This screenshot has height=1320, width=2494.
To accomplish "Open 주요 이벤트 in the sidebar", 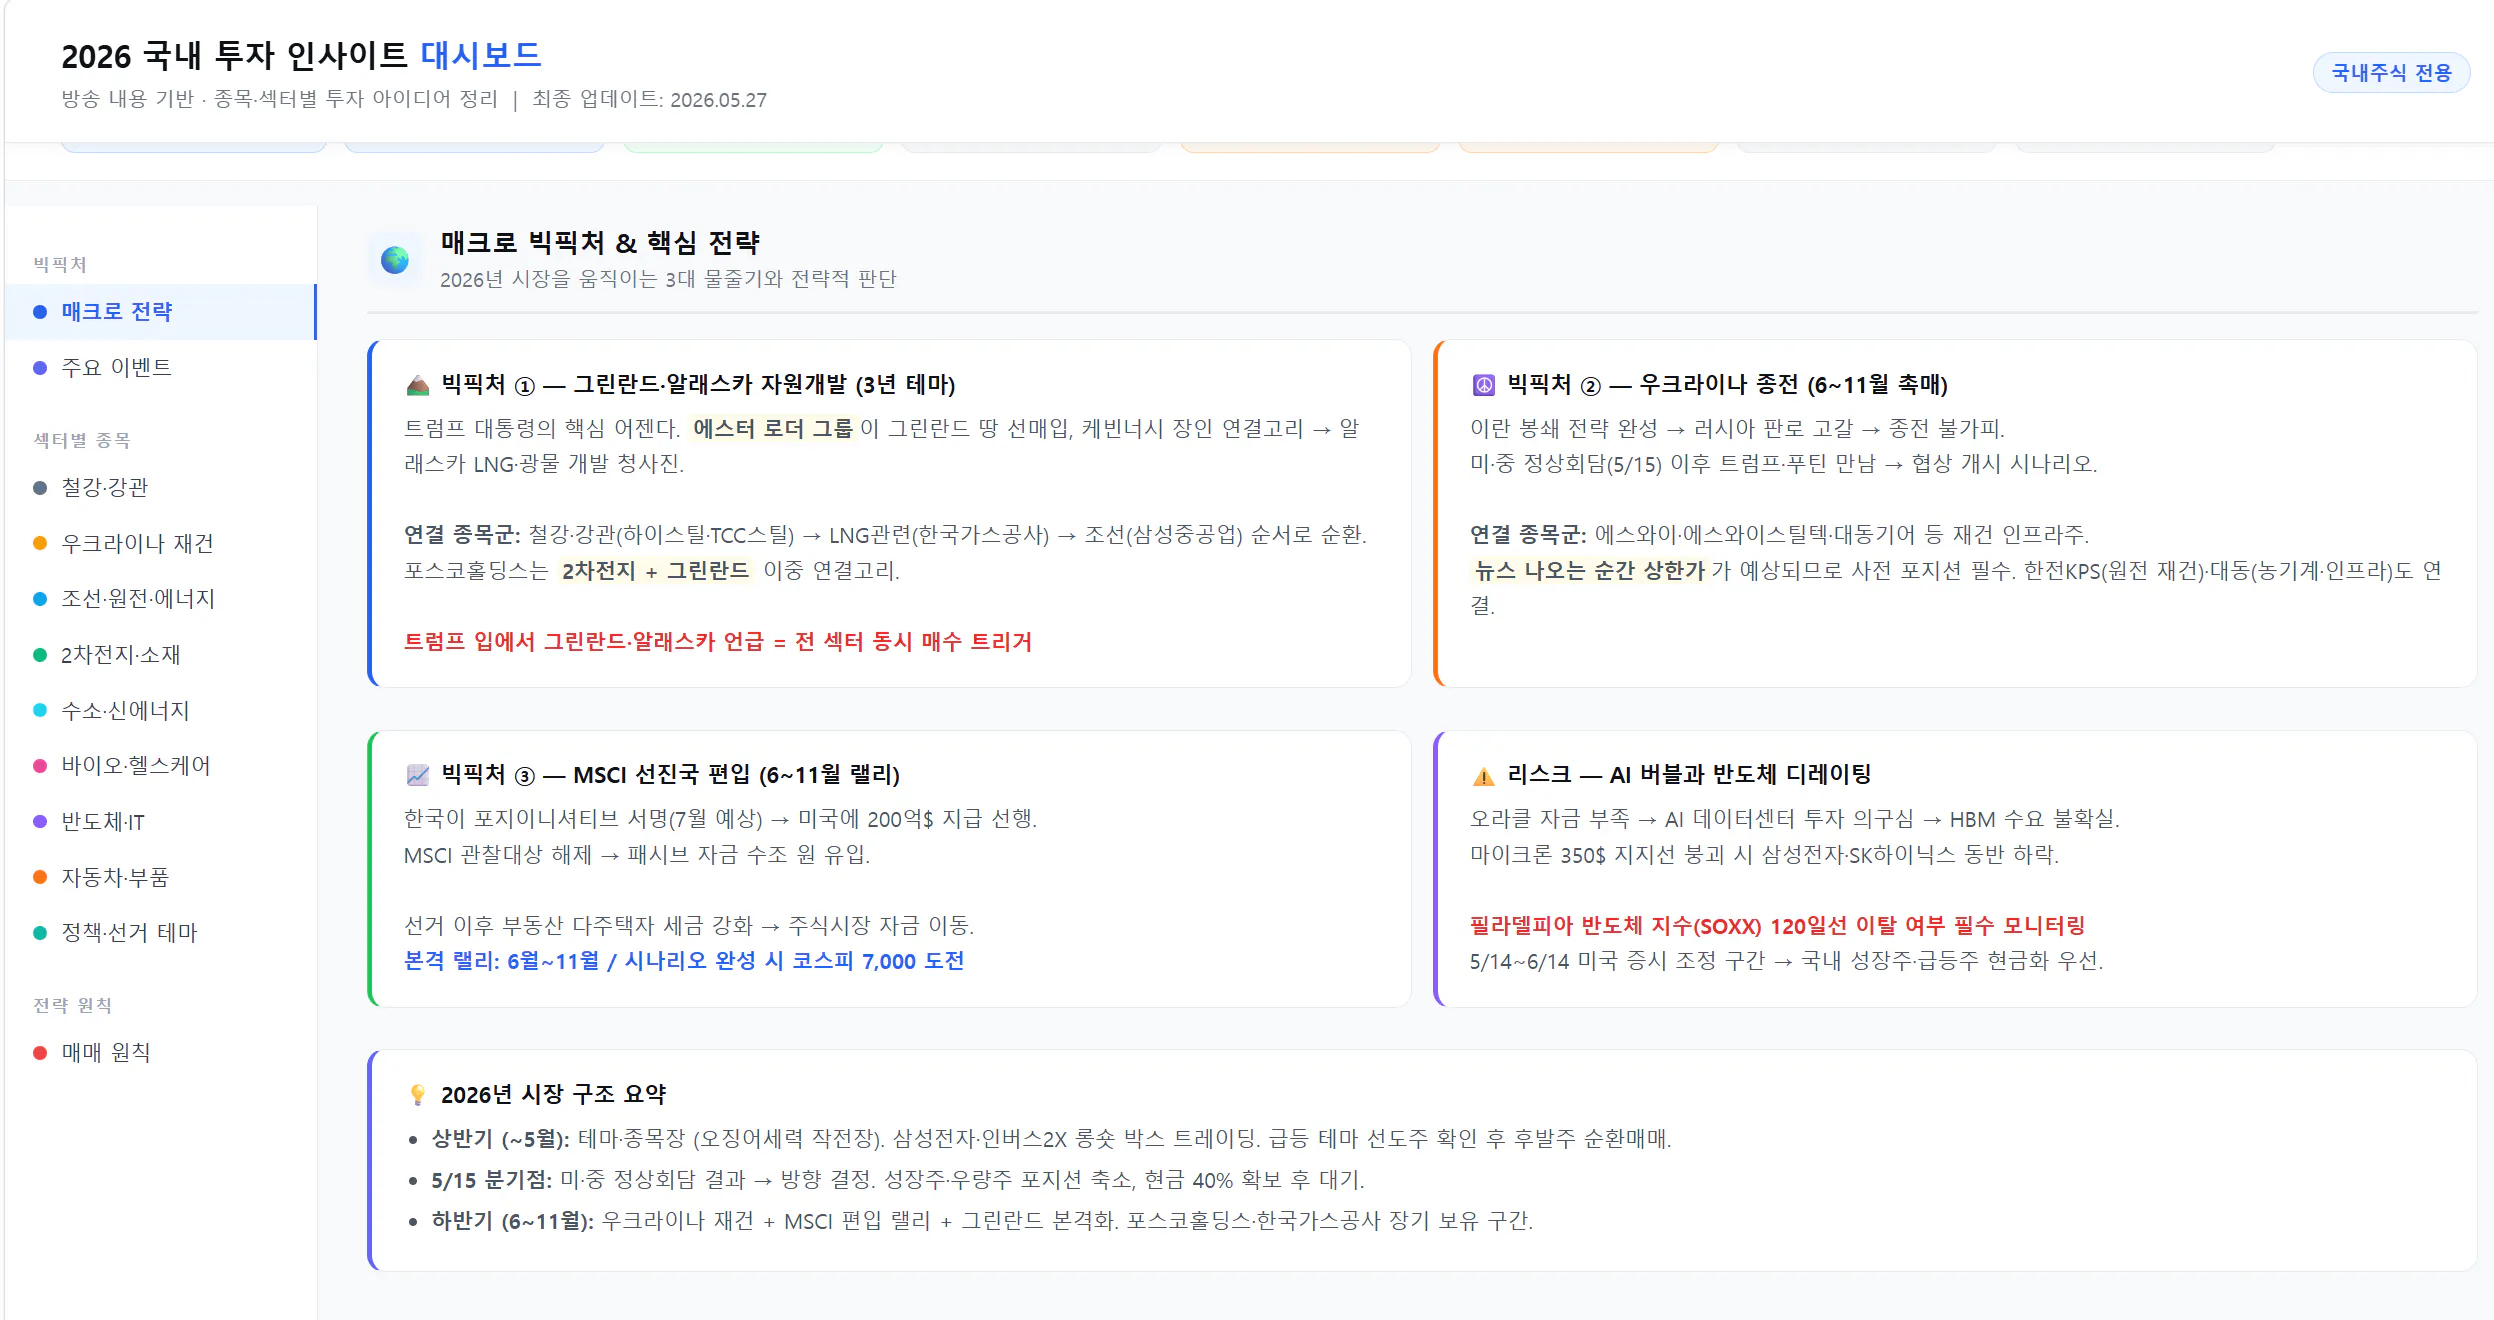I will 161,368.
